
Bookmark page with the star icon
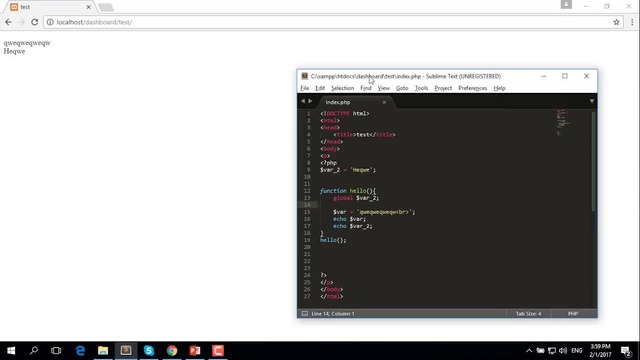[616, 22]
